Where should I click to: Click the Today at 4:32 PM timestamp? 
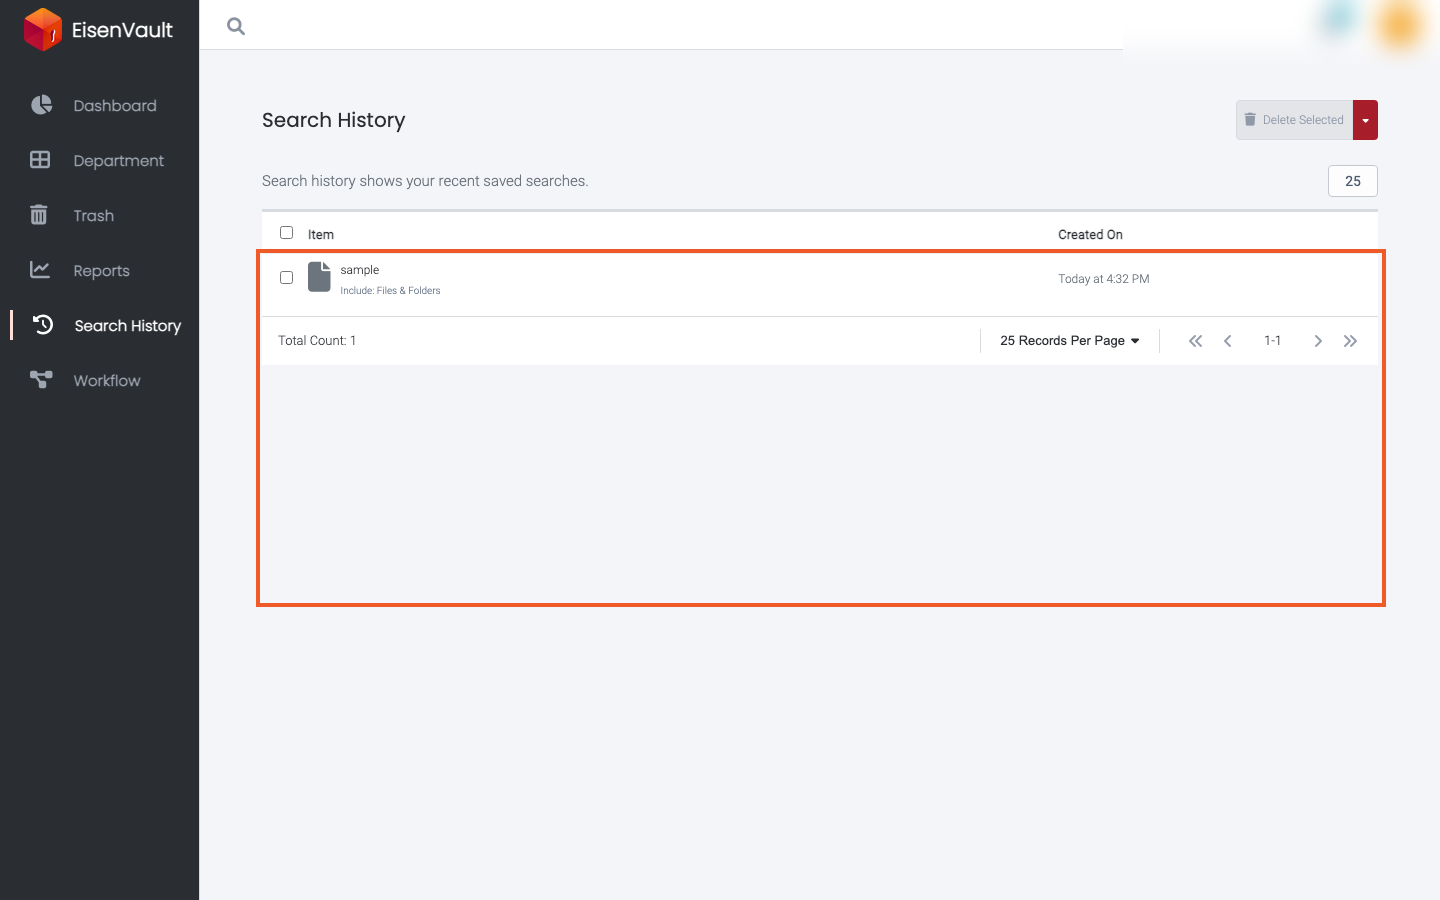1104,279
